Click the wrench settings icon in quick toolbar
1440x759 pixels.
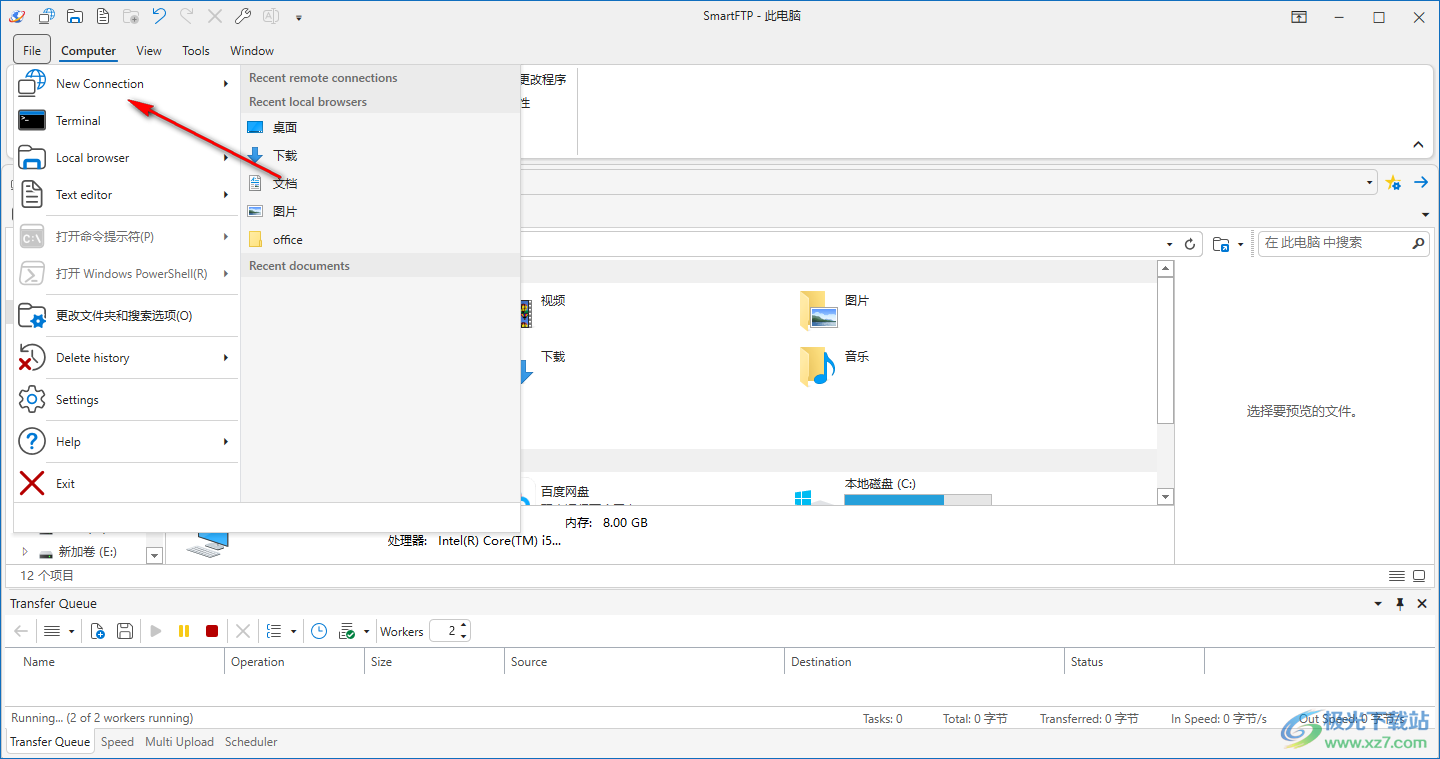(243, 16)
